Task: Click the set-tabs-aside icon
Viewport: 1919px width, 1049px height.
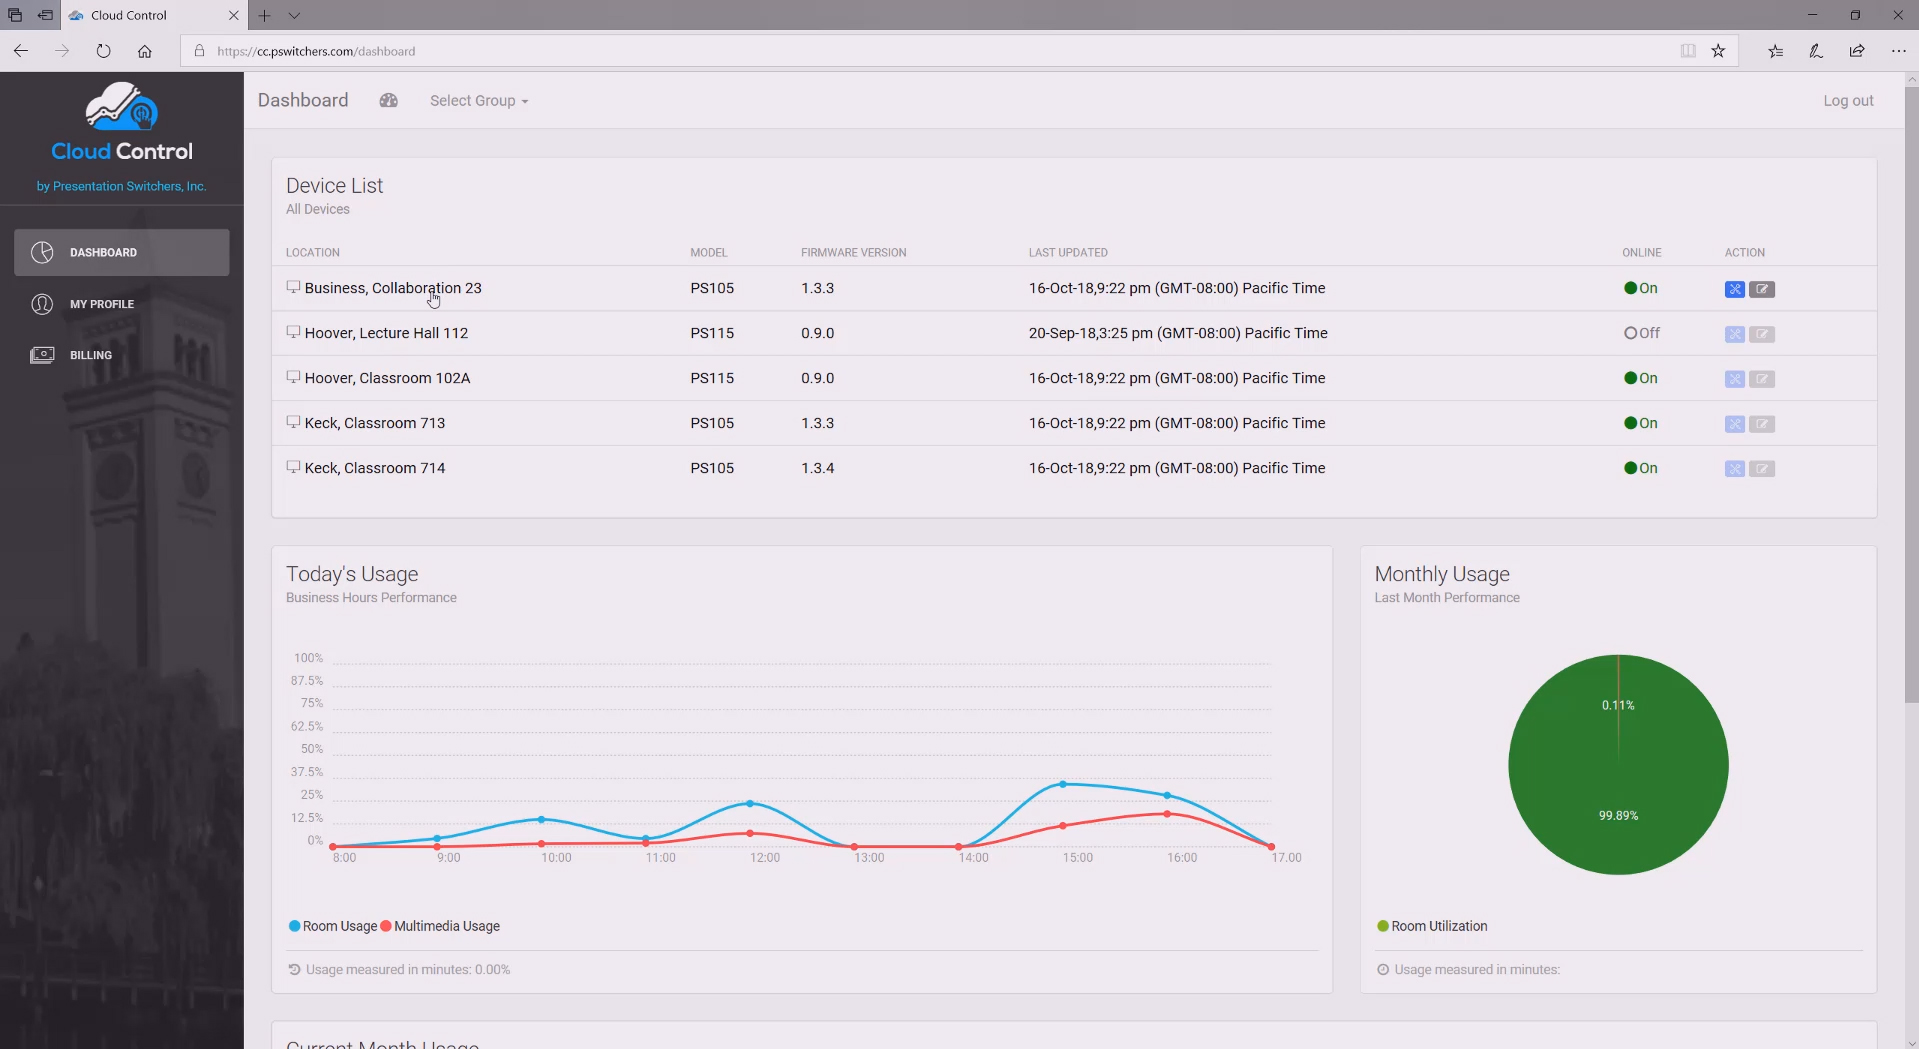Action: (45, 15)
